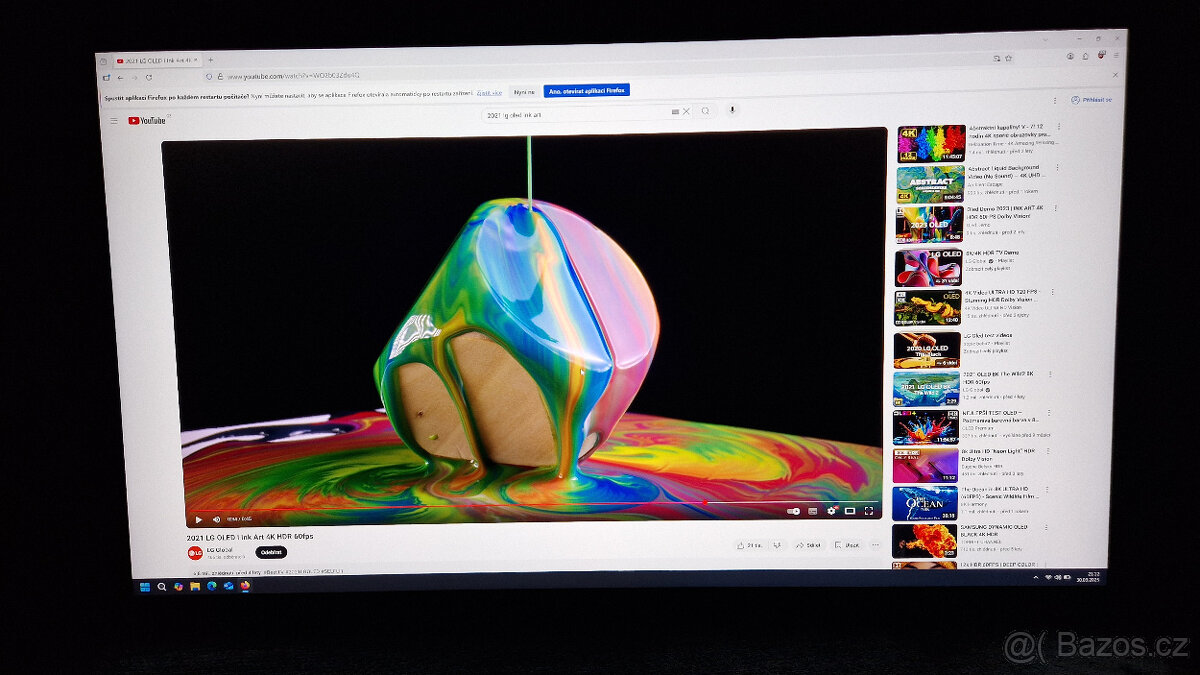Toggle the autoplay switch in the player
Screen dimensions: 1200x675
794,511
